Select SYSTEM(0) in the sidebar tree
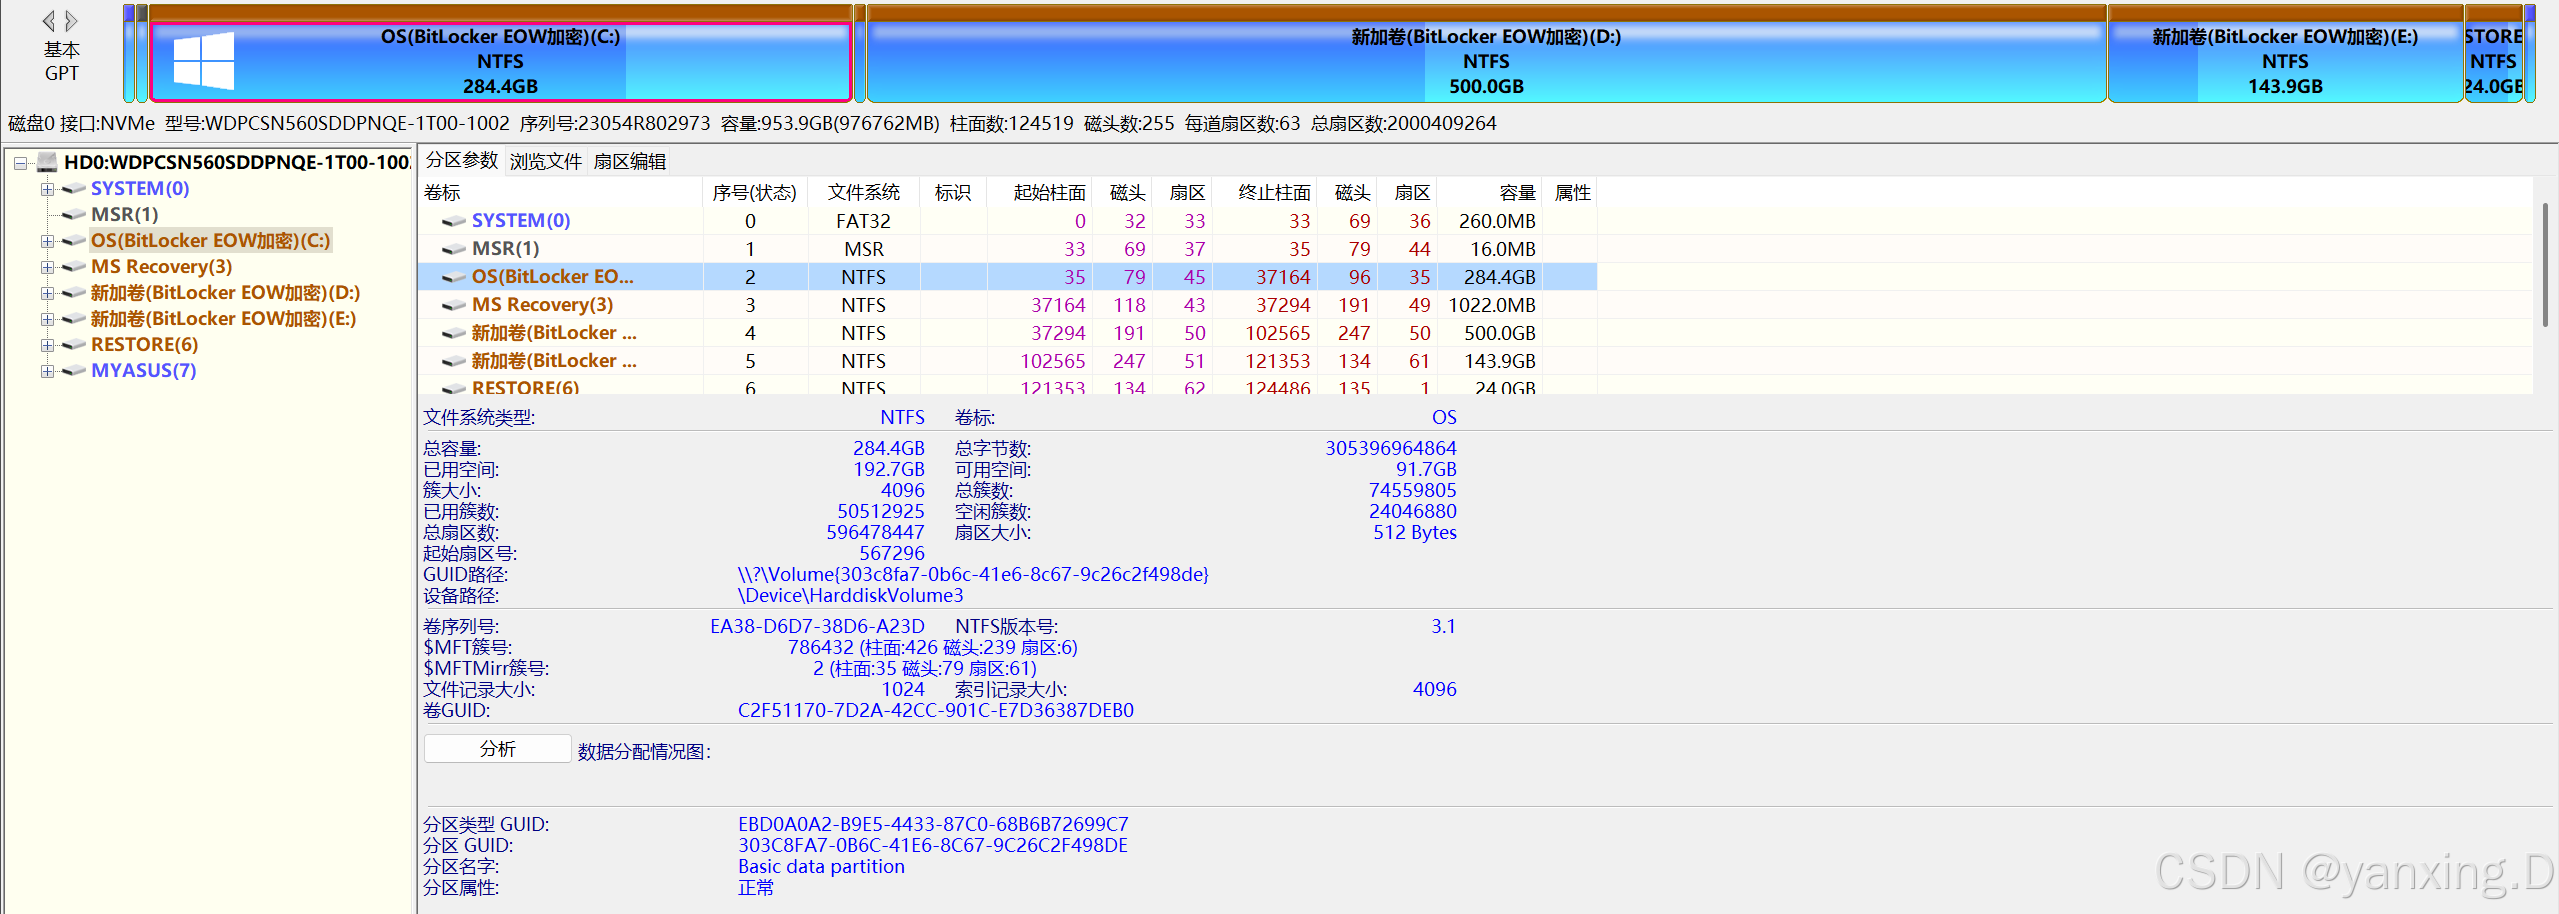This screenshot has width=2559, height=914. point(139,188)
